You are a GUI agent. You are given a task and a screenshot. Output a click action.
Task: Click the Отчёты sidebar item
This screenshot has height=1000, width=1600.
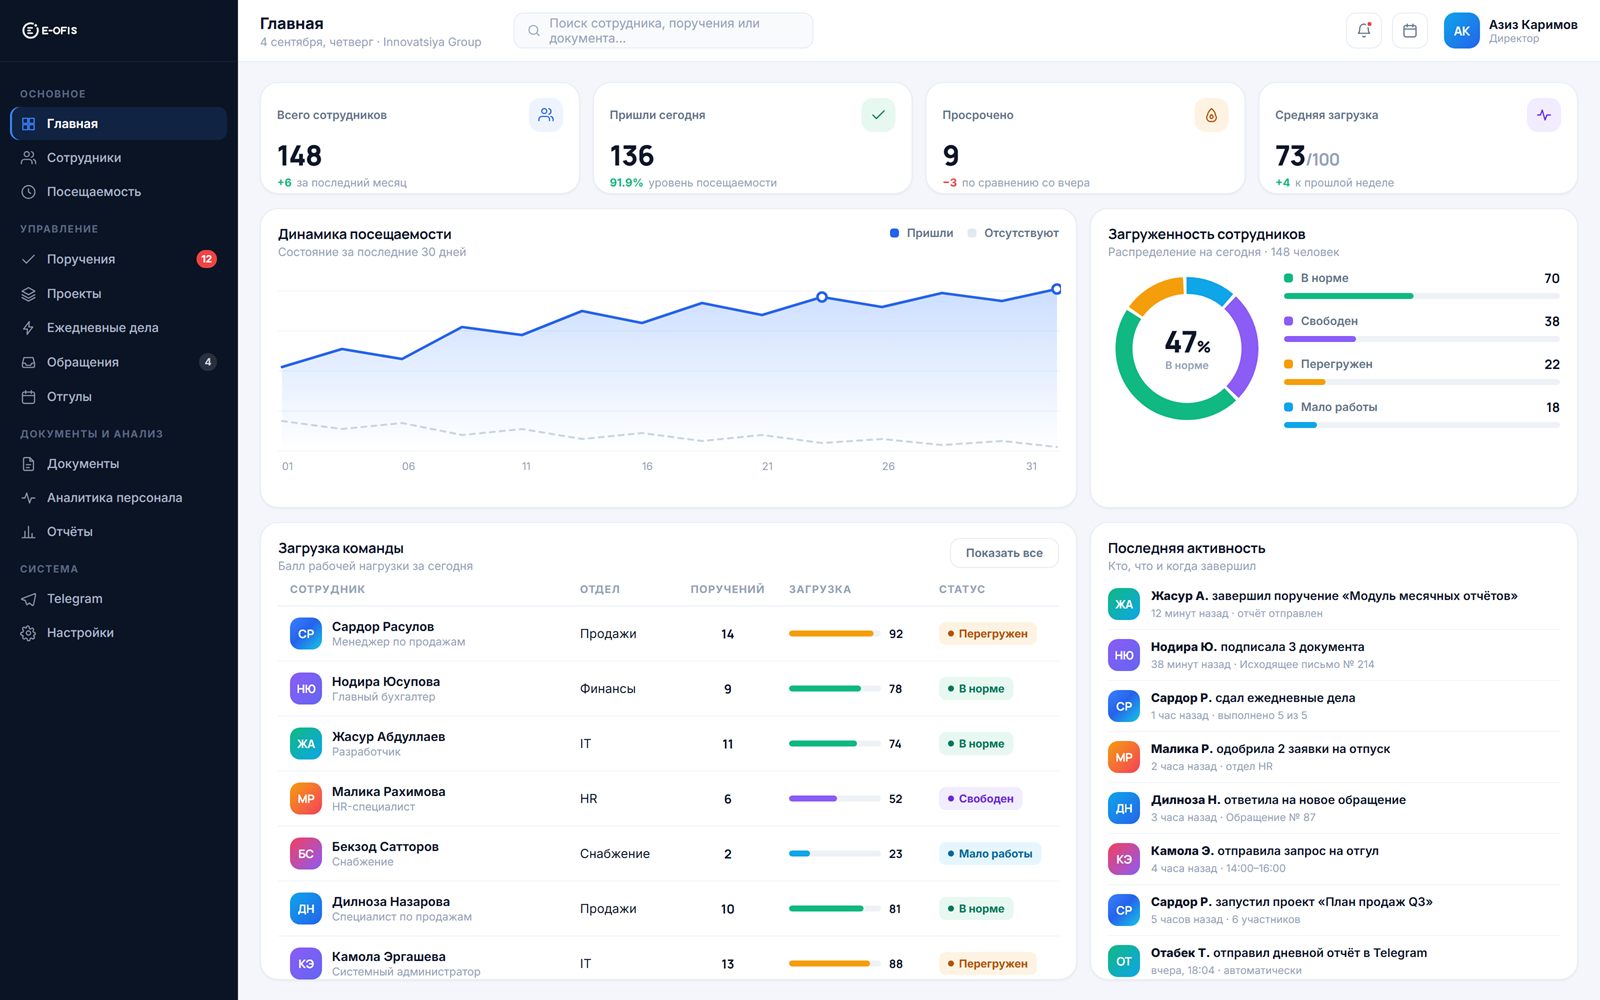[119, 532]
